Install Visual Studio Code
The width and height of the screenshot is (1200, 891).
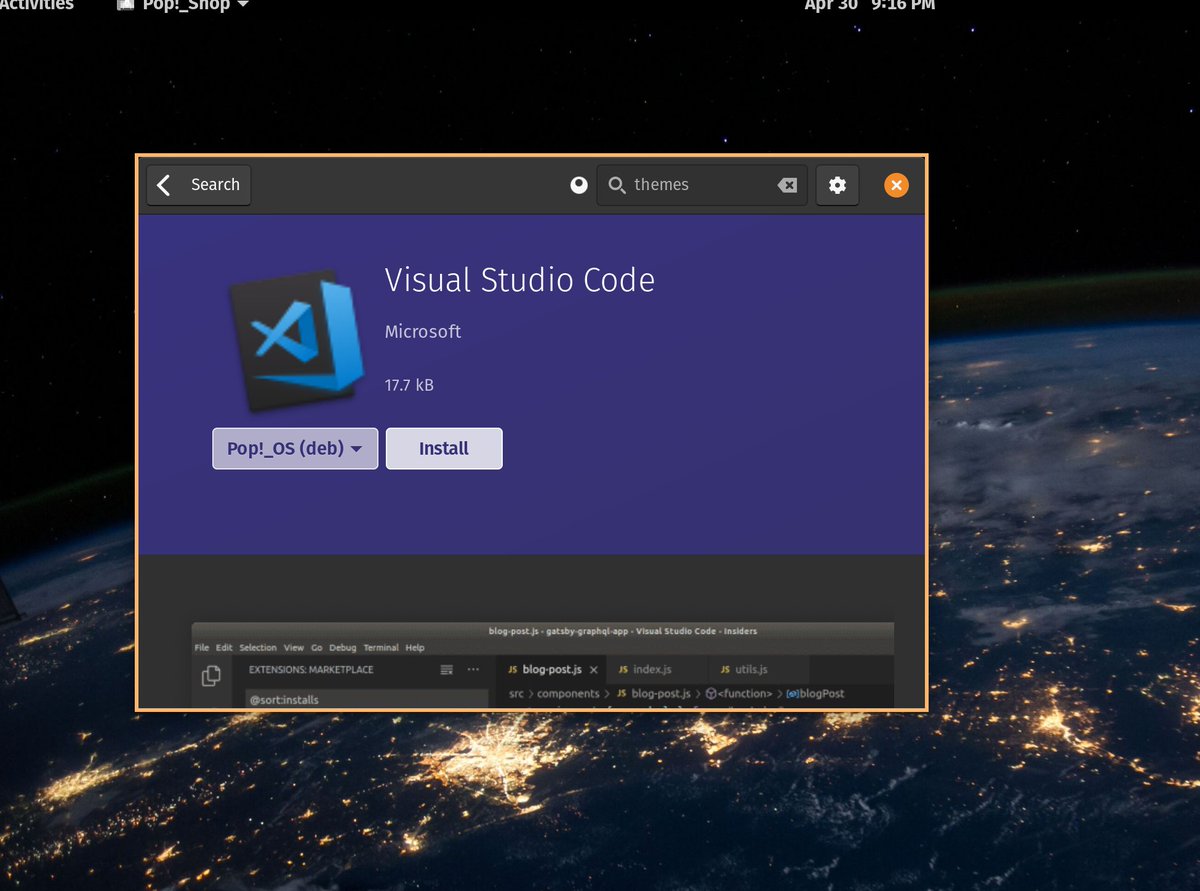tap(444, 448)
